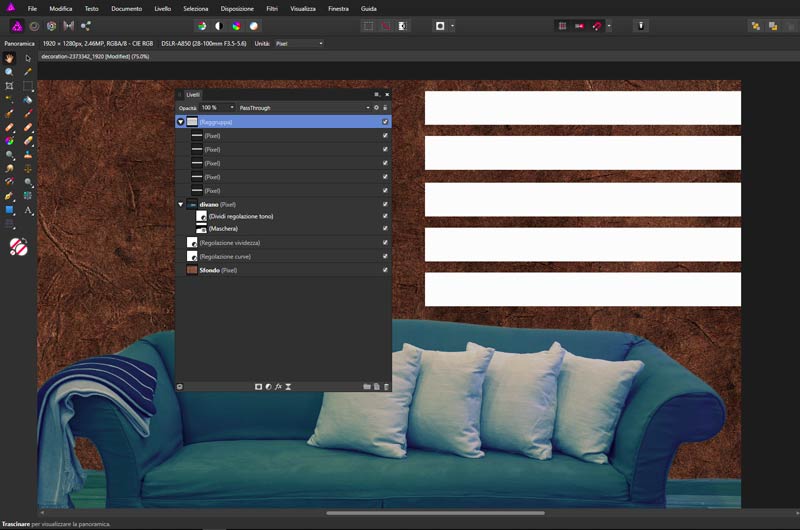Screen dimensions: 800x530
Task: Click the Invert Selection toolbar icon
Action: [403, 26]
